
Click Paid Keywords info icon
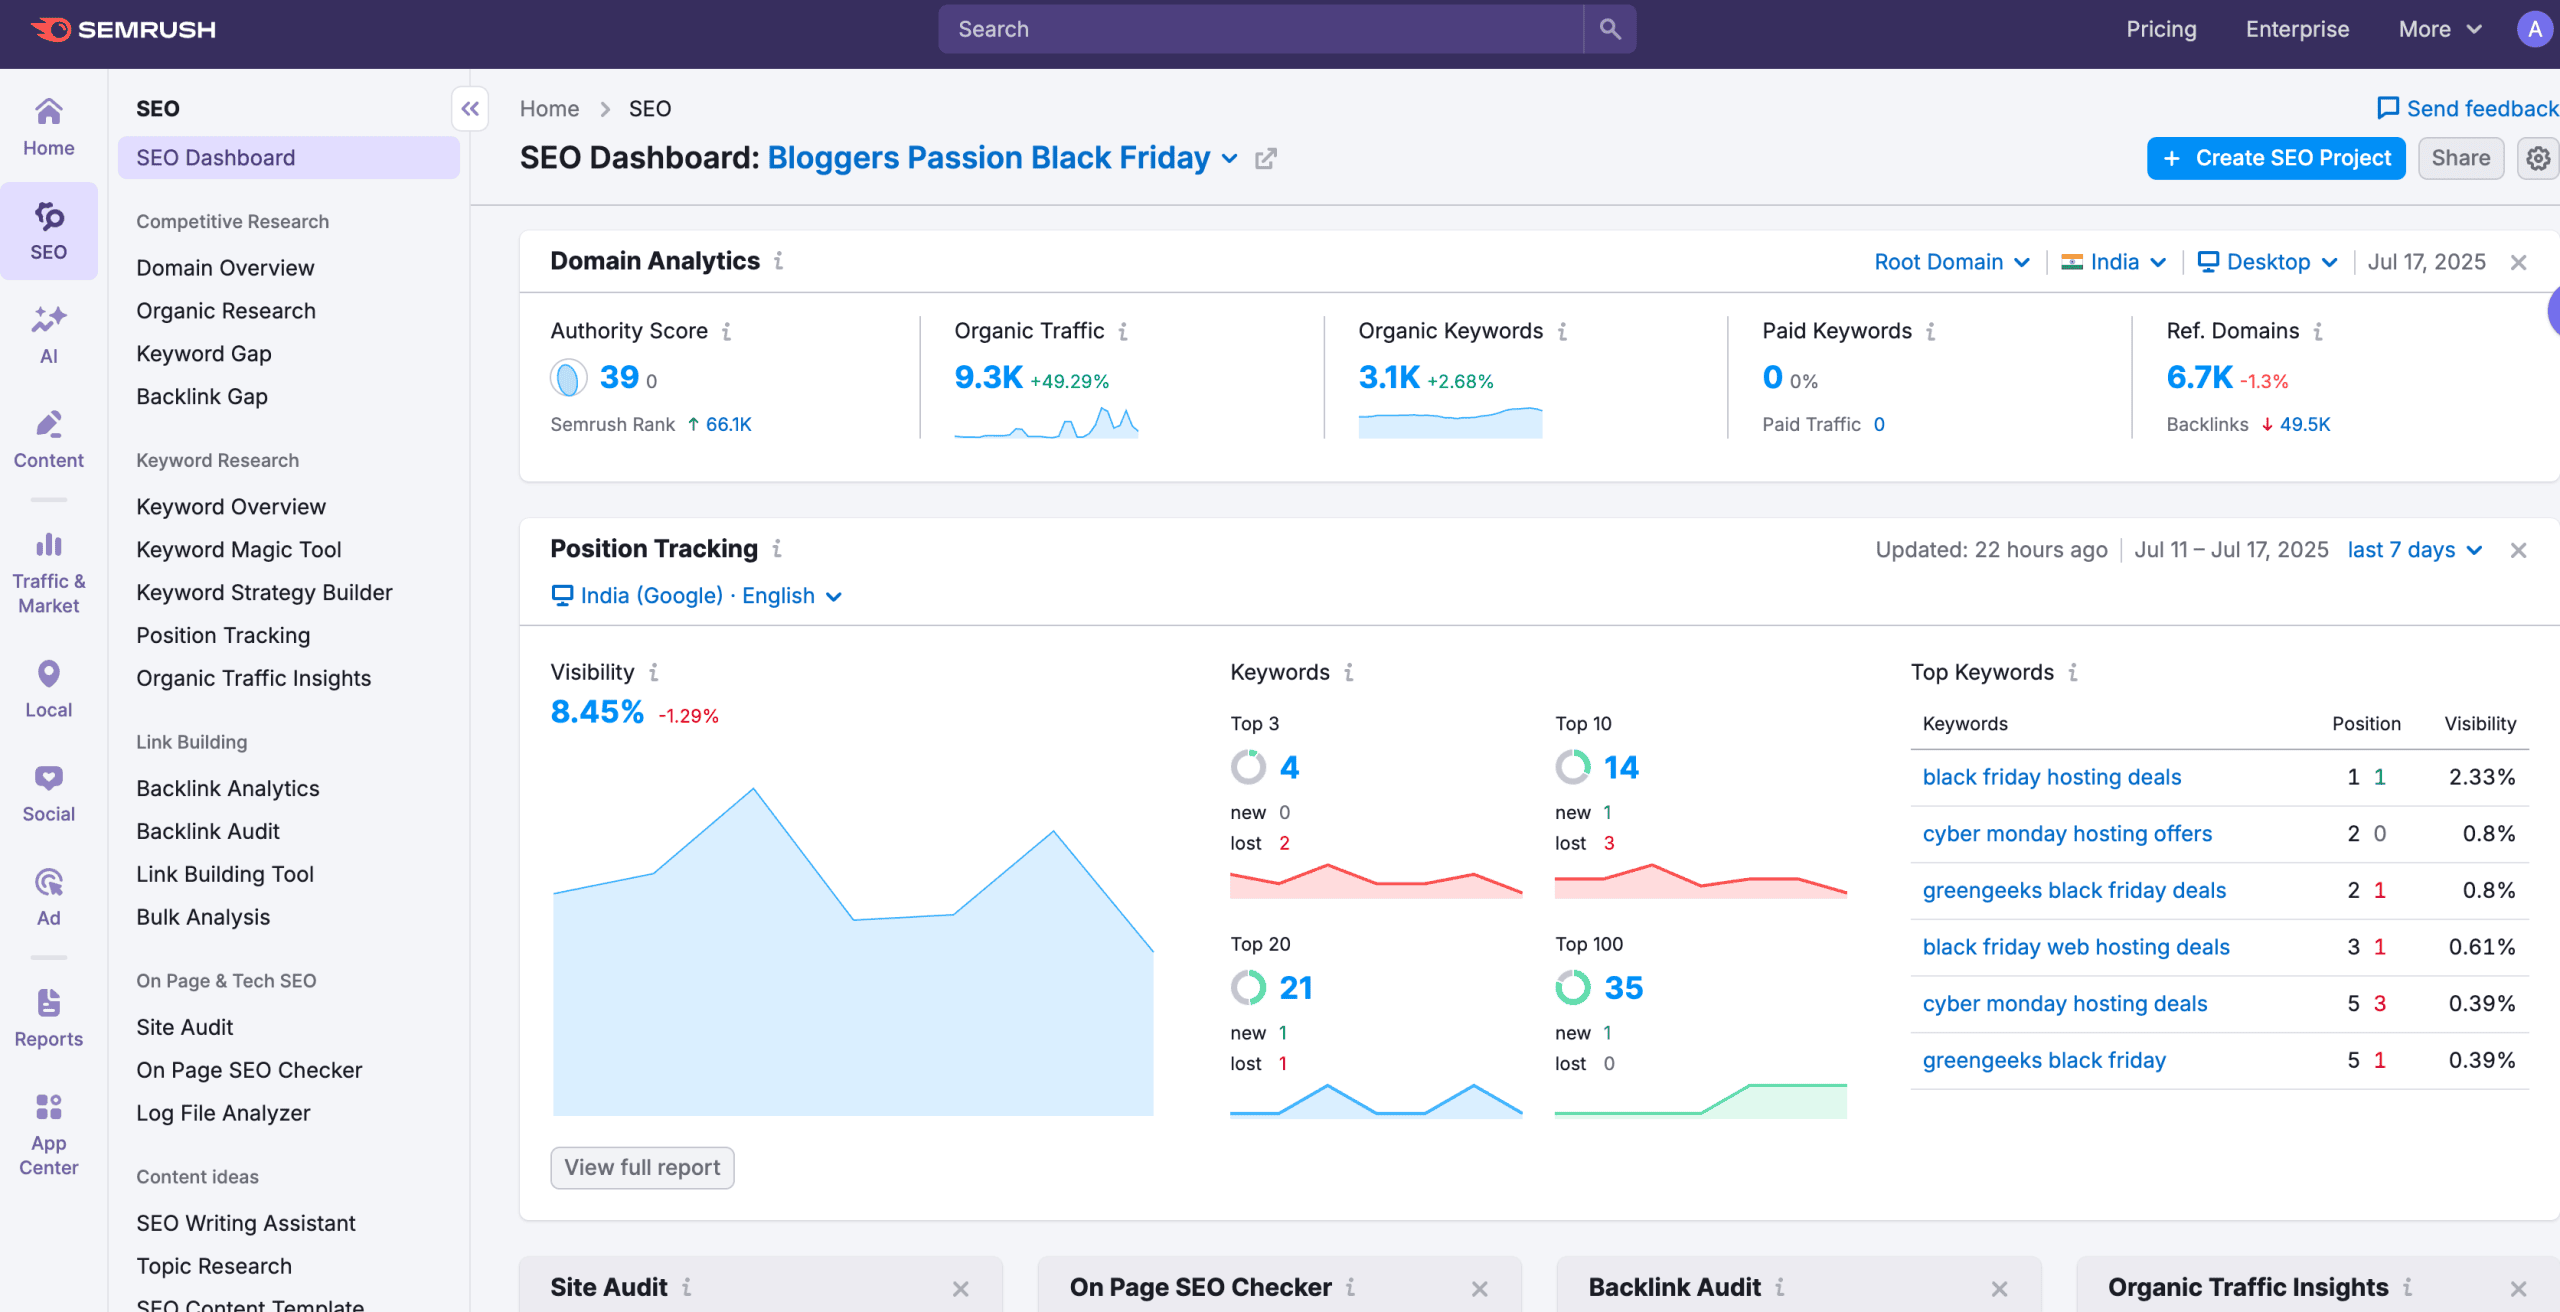[1931, 331]
